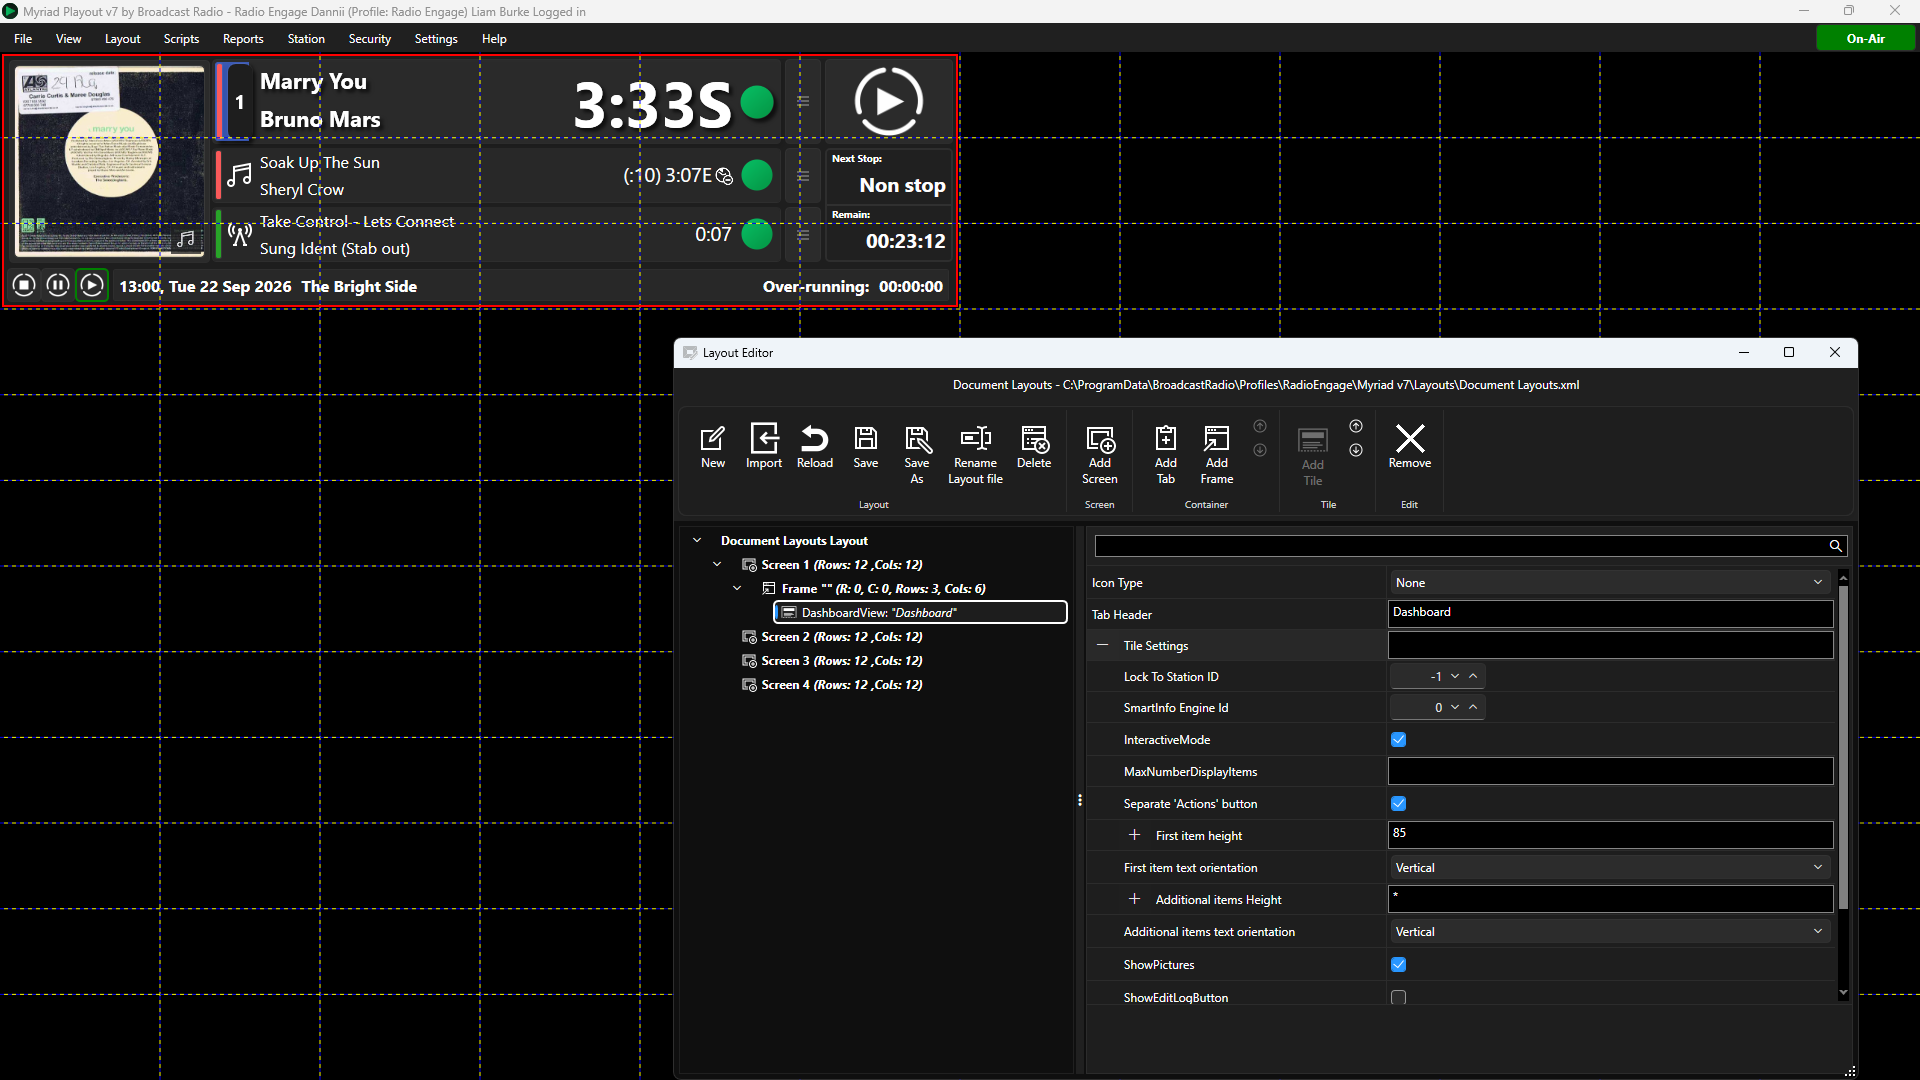Open First item text orientation dropdown
1920x1080 pixels.
click(x=1610, y=868)
